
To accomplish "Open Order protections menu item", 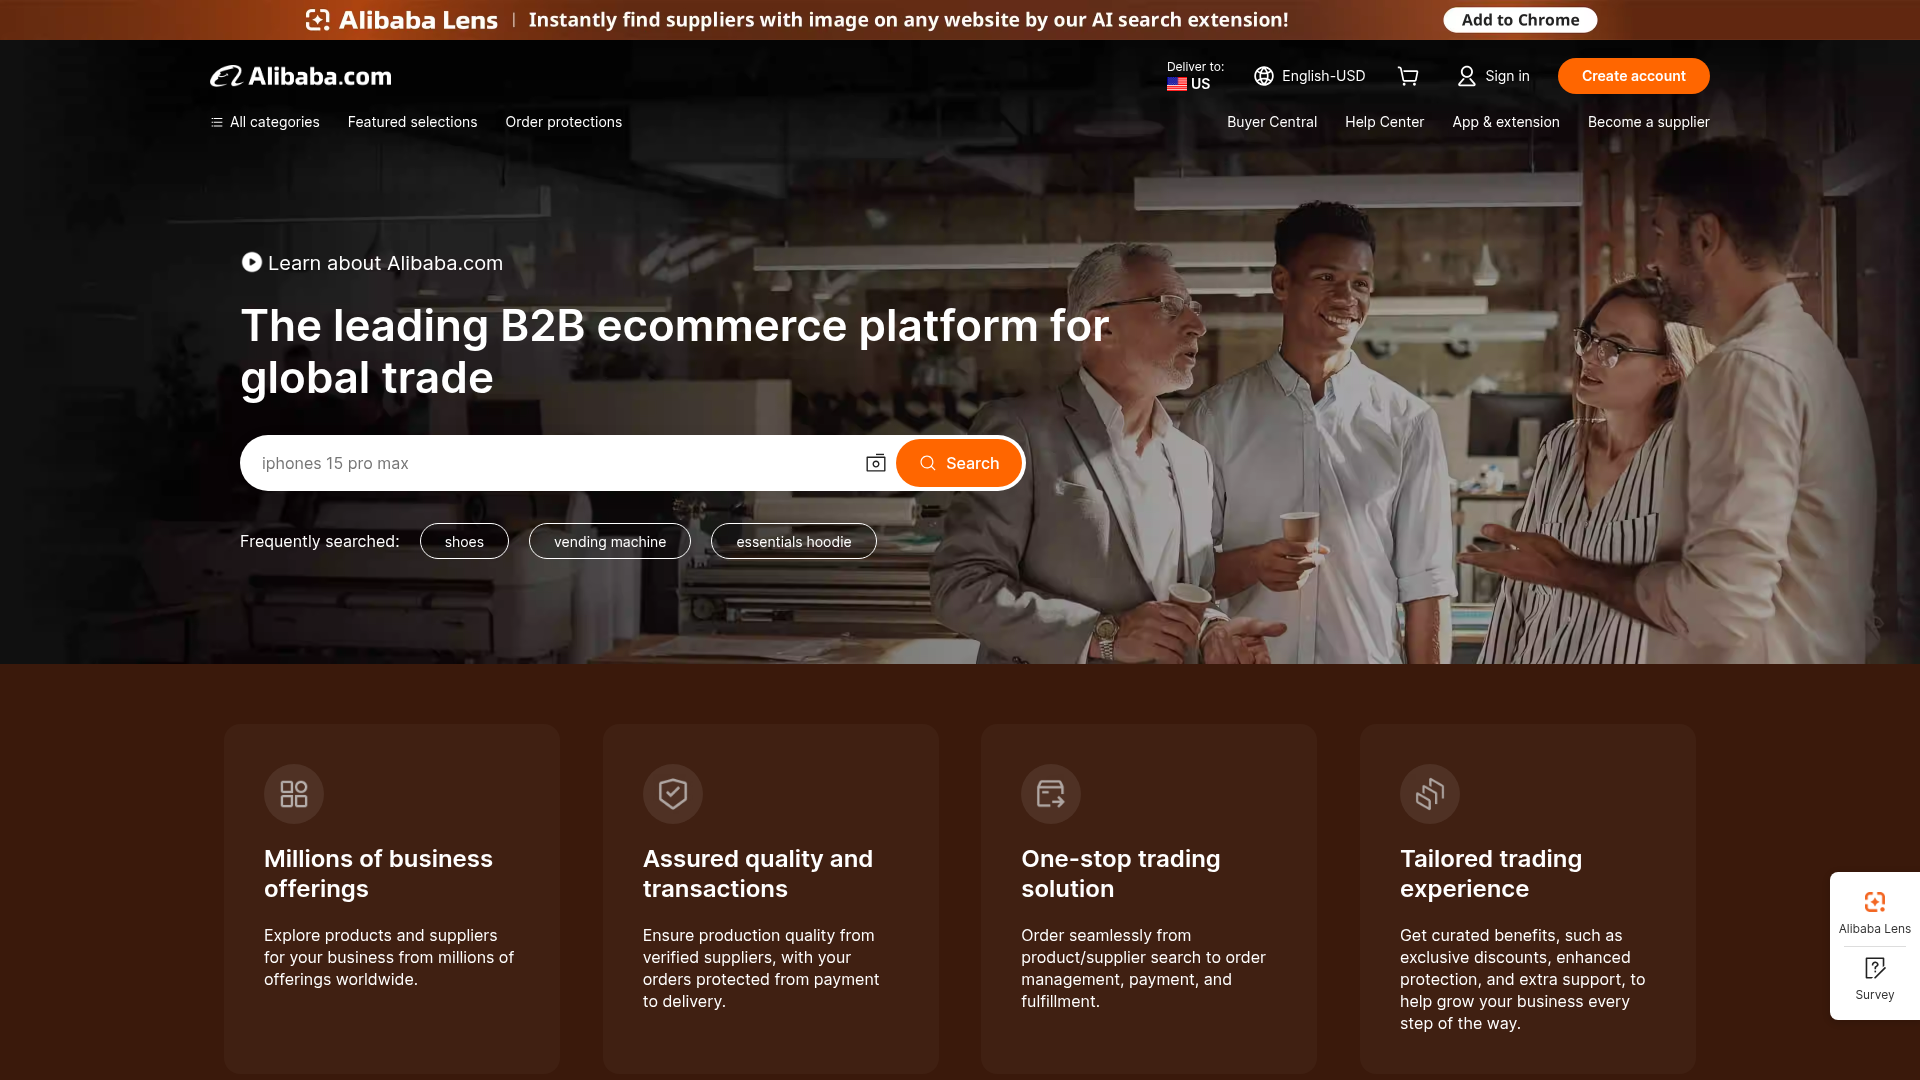I will click(563, 121).
